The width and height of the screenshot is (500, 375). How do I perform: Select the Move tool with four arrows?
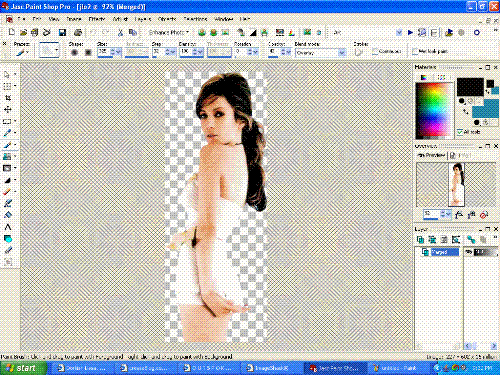coord(8,109)
